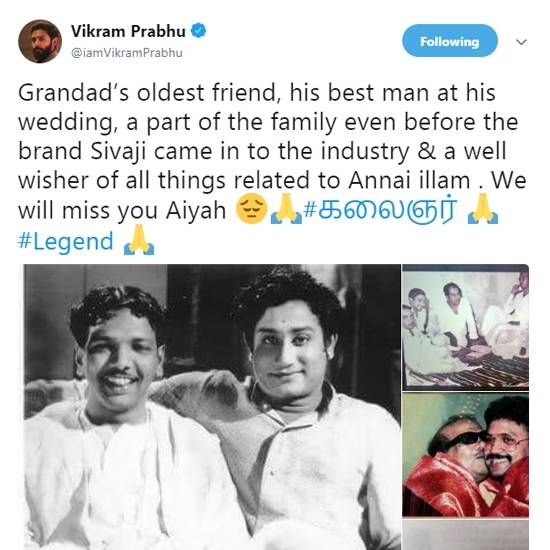Click the tweet text mentioning Annai illam
Screen dimensions: 550x550
tap(272, 166)
